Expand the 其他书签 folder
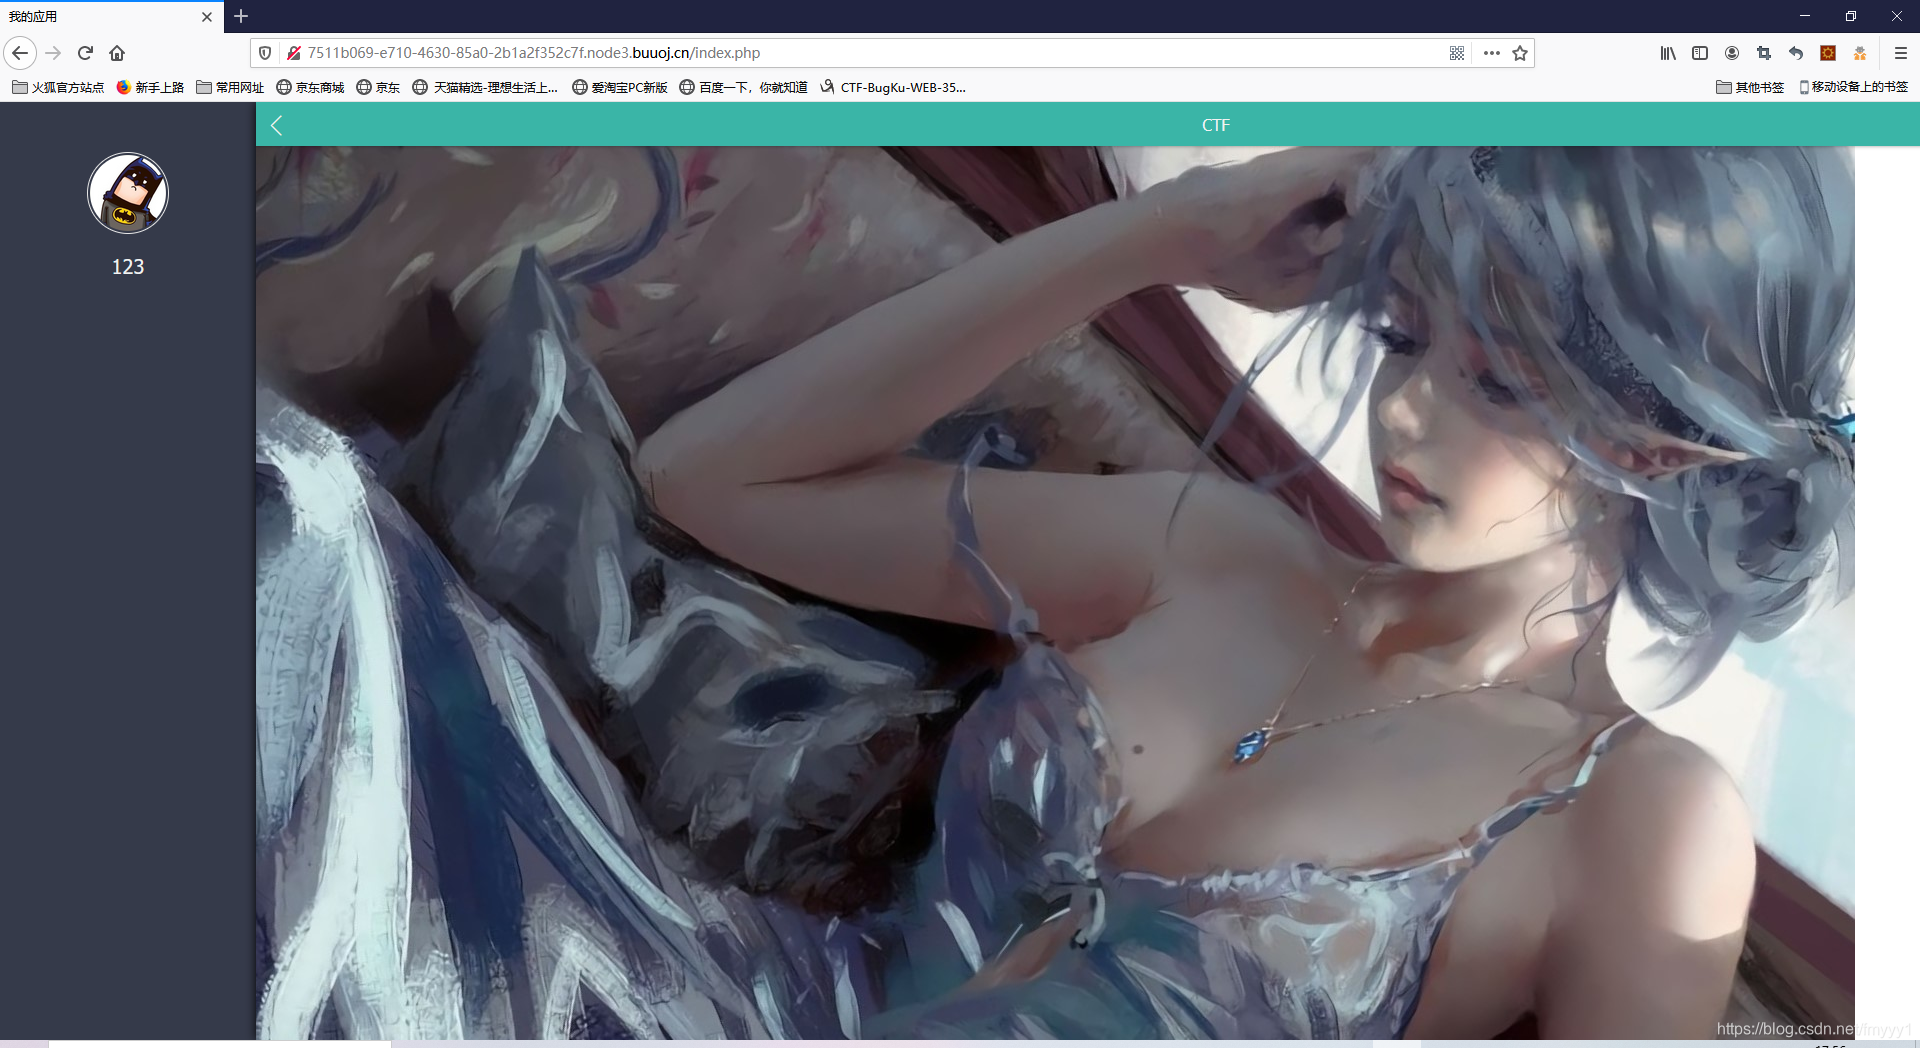The image size is (1920, 1048). 1750,87
